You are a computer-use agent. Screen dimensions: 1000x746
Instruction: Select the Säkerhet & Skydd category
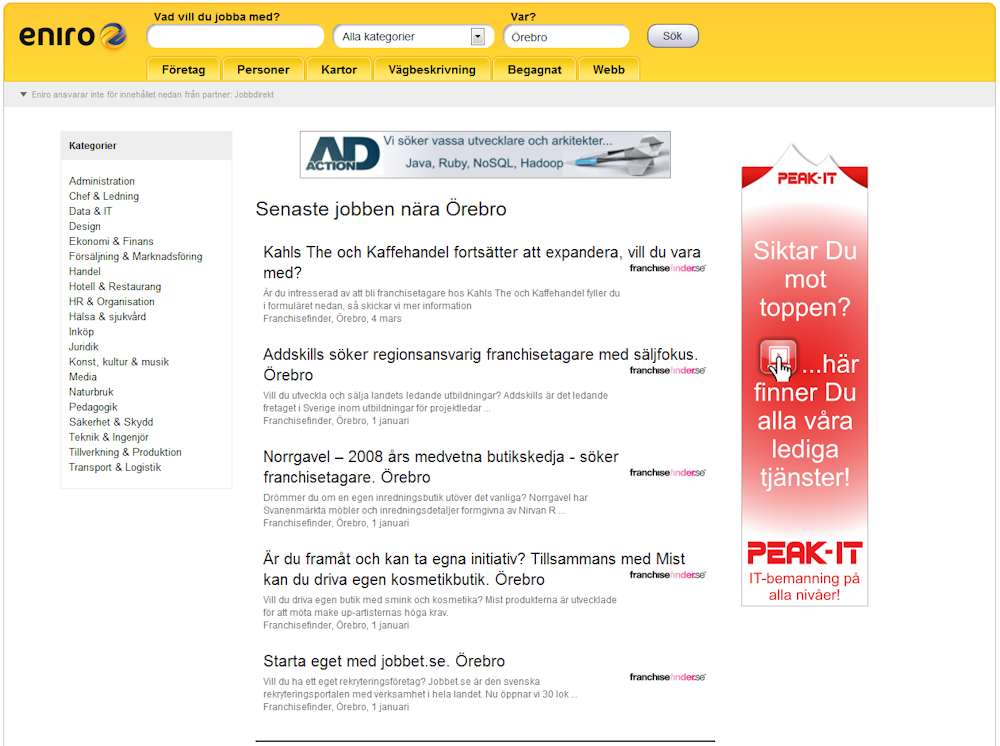click(x=111, y=421)
